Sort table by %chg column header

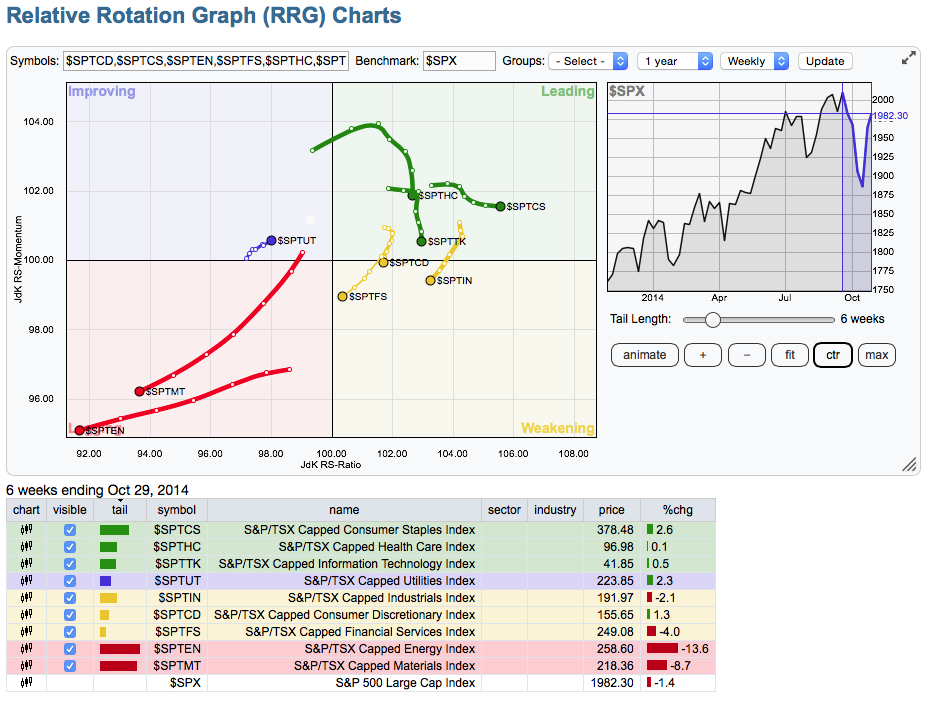tap(679, 510)
